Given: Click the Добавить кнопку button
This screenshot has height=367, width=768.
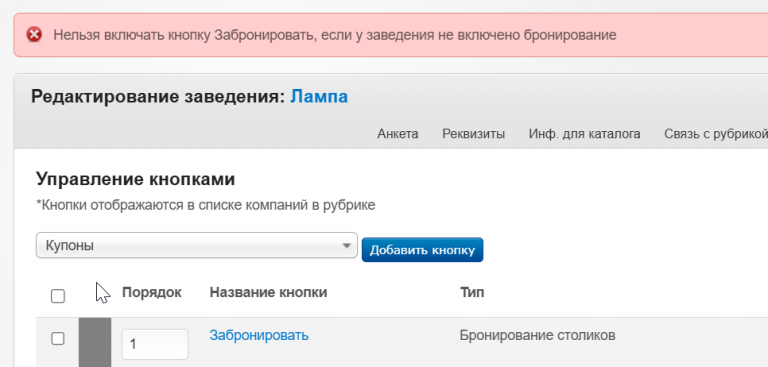Looking at the screenshot, I should [x=422, y=250].
